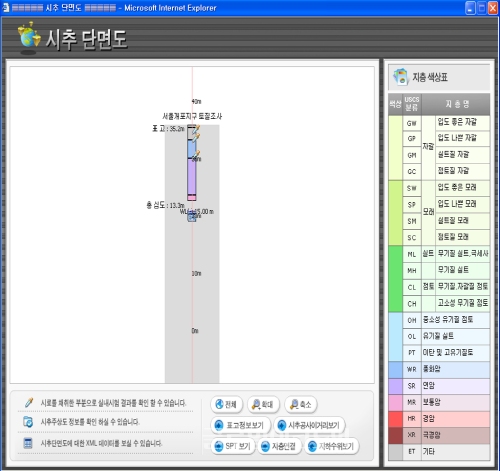Click the magnifier-minus icon in the 축소 button
500x471 pixels.
click(x=294, y=404)
